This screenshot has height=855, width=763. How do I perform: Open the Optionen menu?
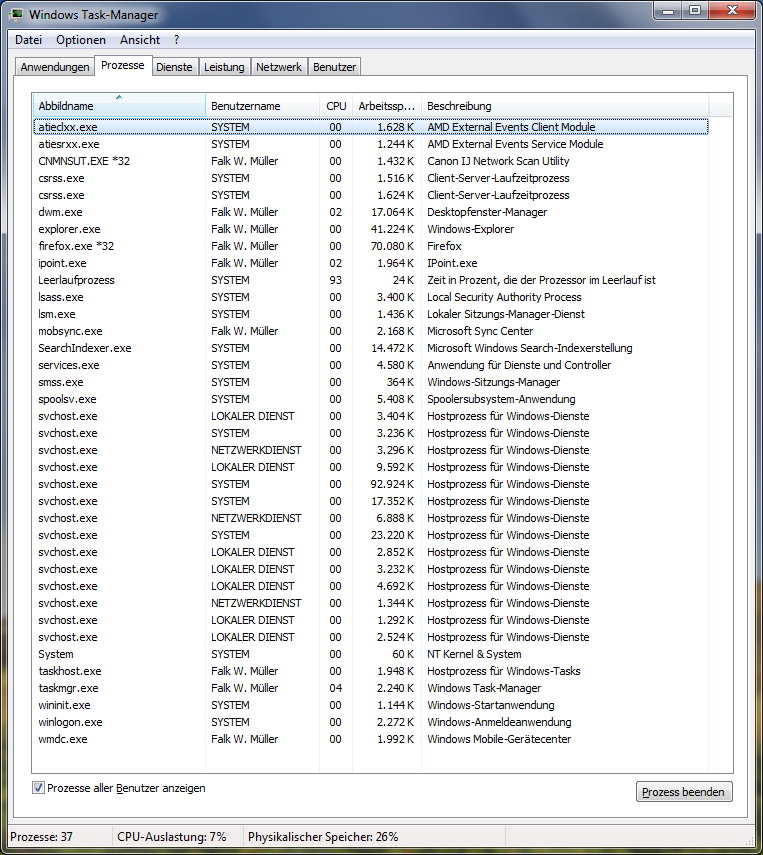coord(81,40)
